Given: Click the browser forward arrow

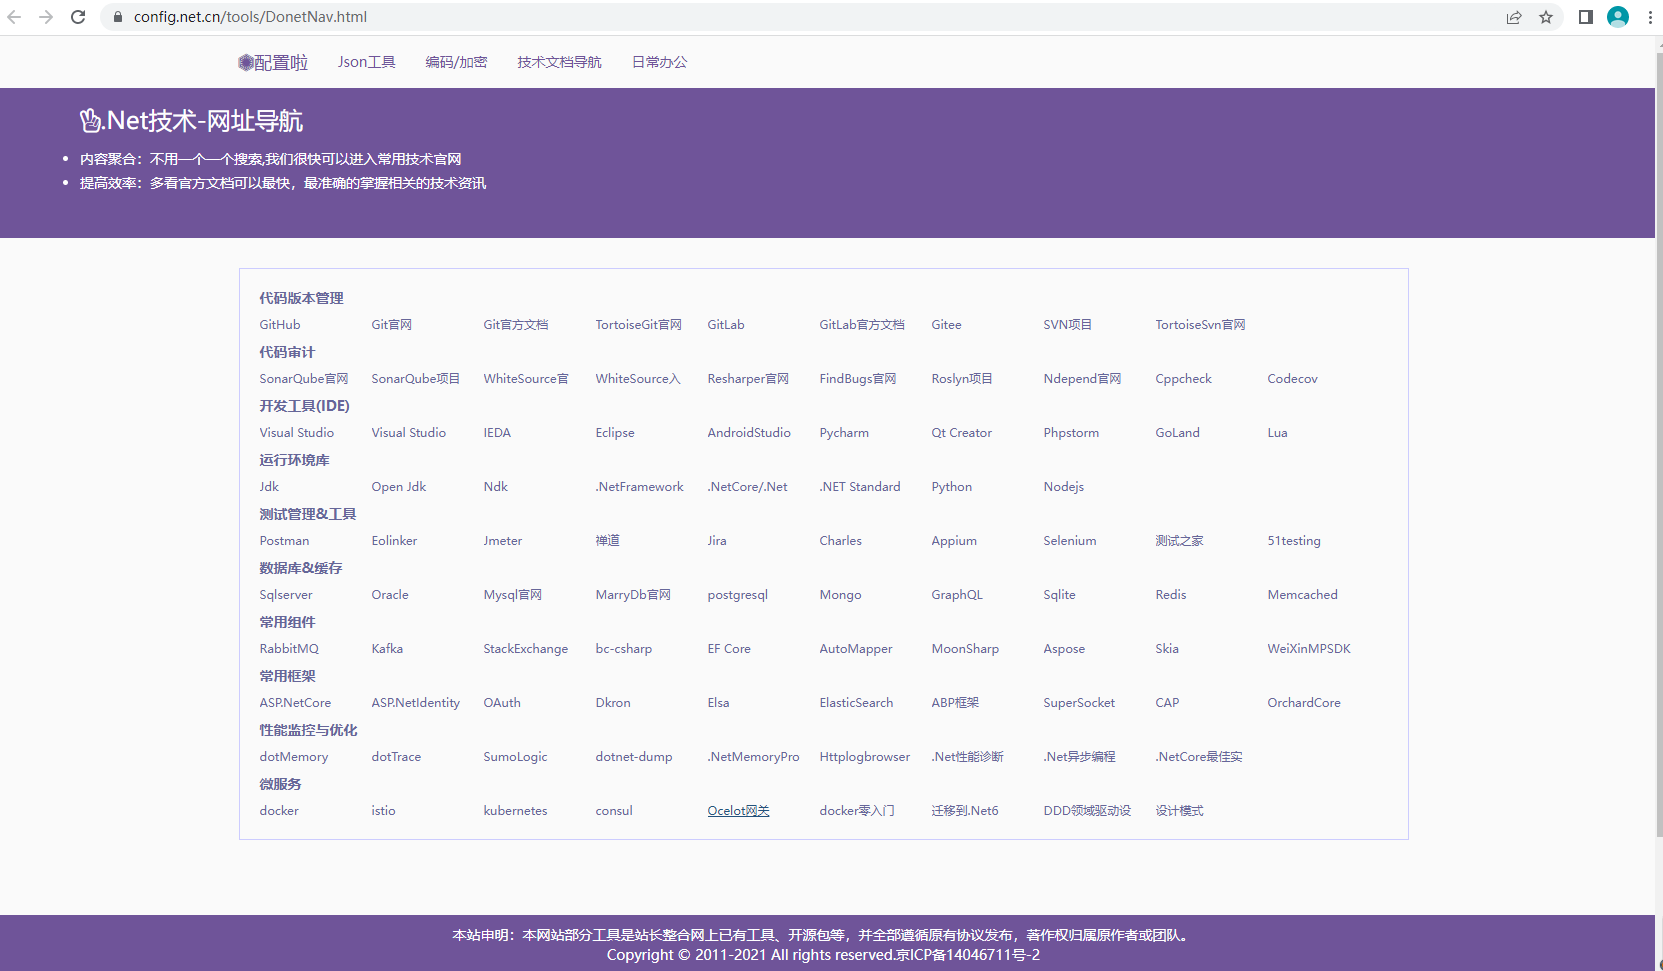Looking at the screenshot, I should 46,17.
